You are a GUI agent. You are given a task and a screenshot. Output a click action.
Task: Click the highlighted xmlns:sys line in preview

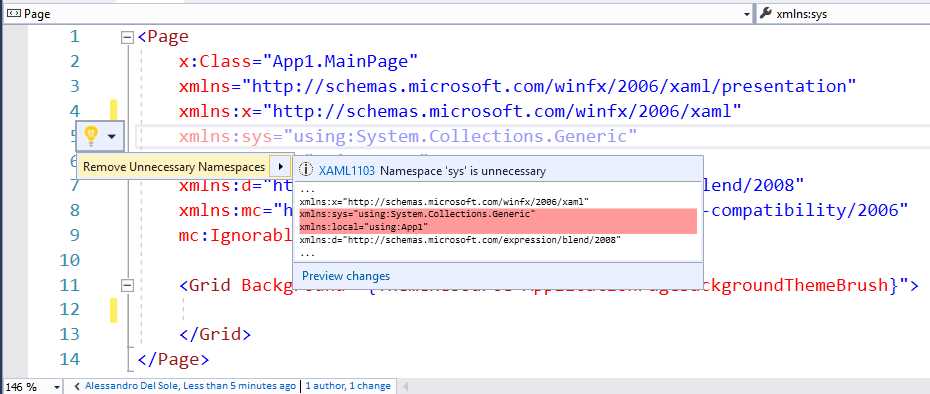coord(418,214)
